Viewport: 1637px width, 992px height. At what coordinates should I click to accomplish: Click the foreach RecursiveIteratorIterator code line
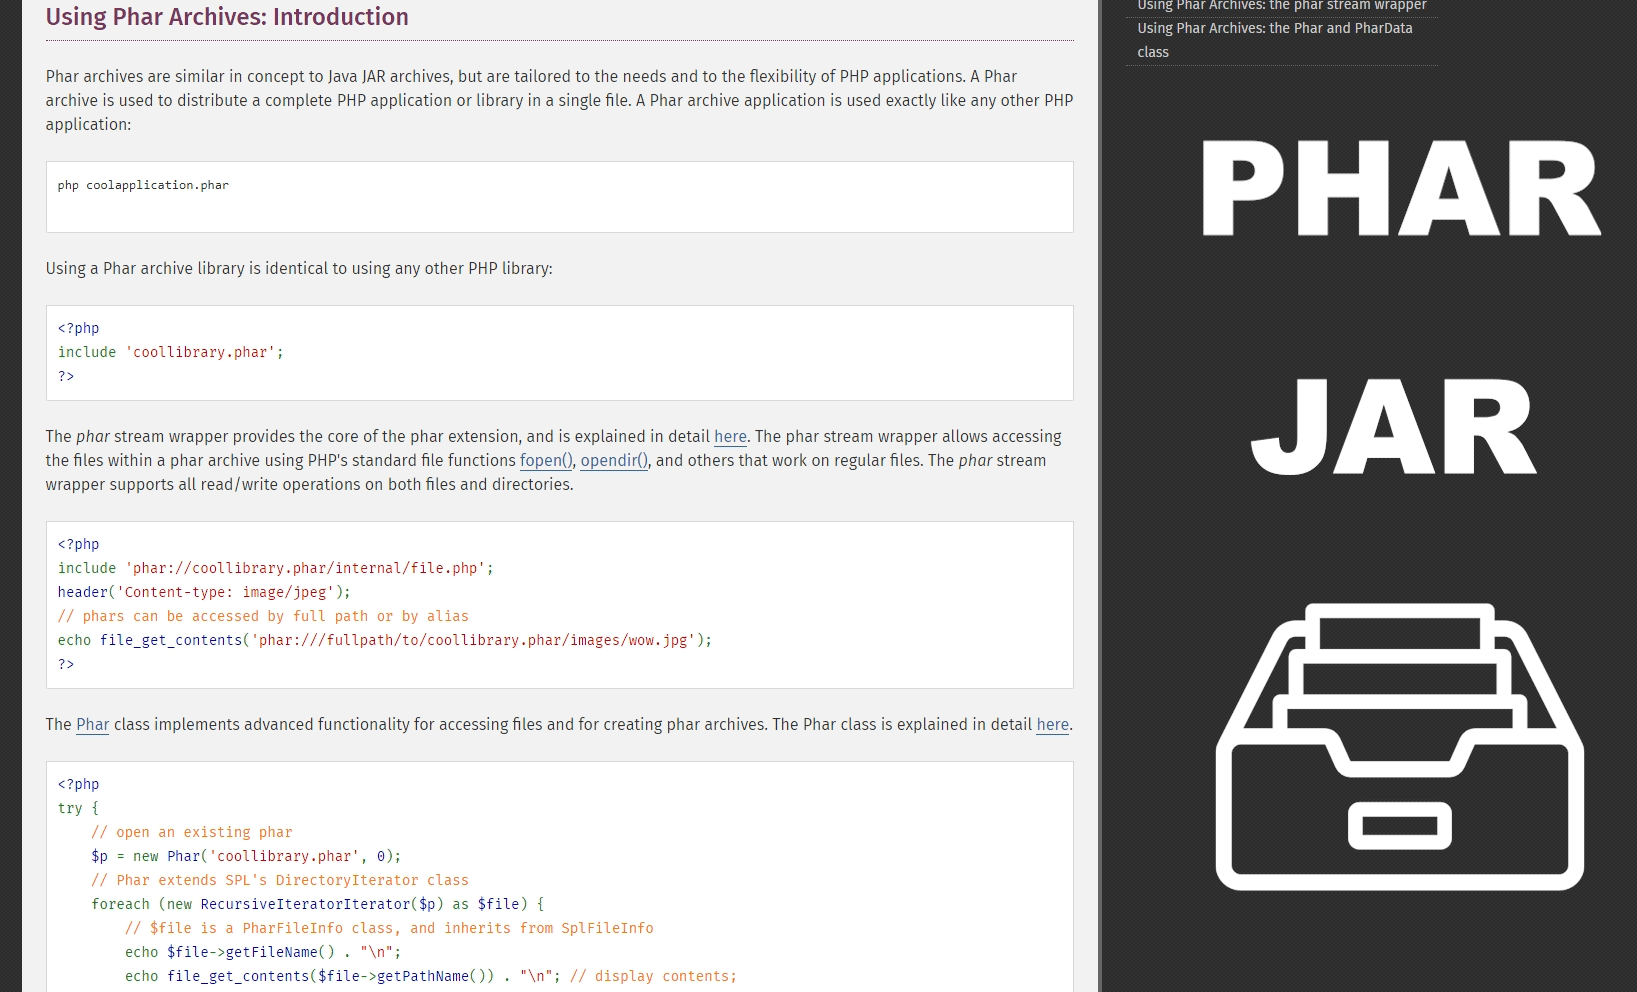(x=318, y=904)
